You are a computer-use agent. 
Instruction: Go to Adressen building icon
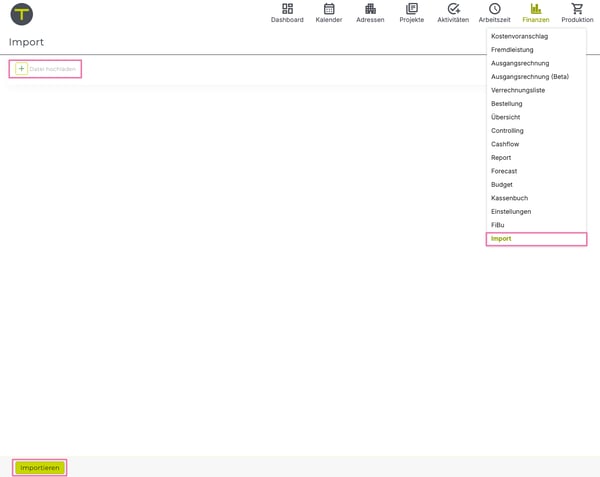[370, 9]
